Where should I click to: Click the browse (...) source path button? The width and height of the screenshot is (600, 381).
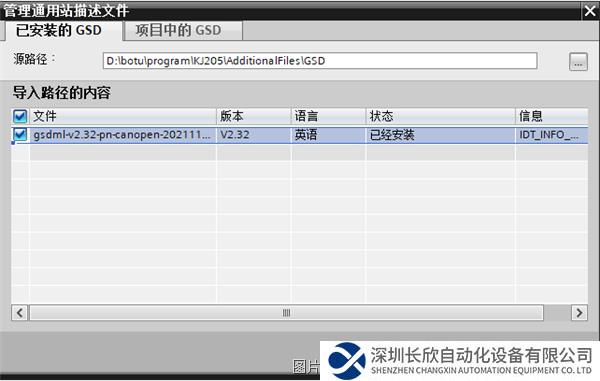pyautogui.click(x=578, y=62)
